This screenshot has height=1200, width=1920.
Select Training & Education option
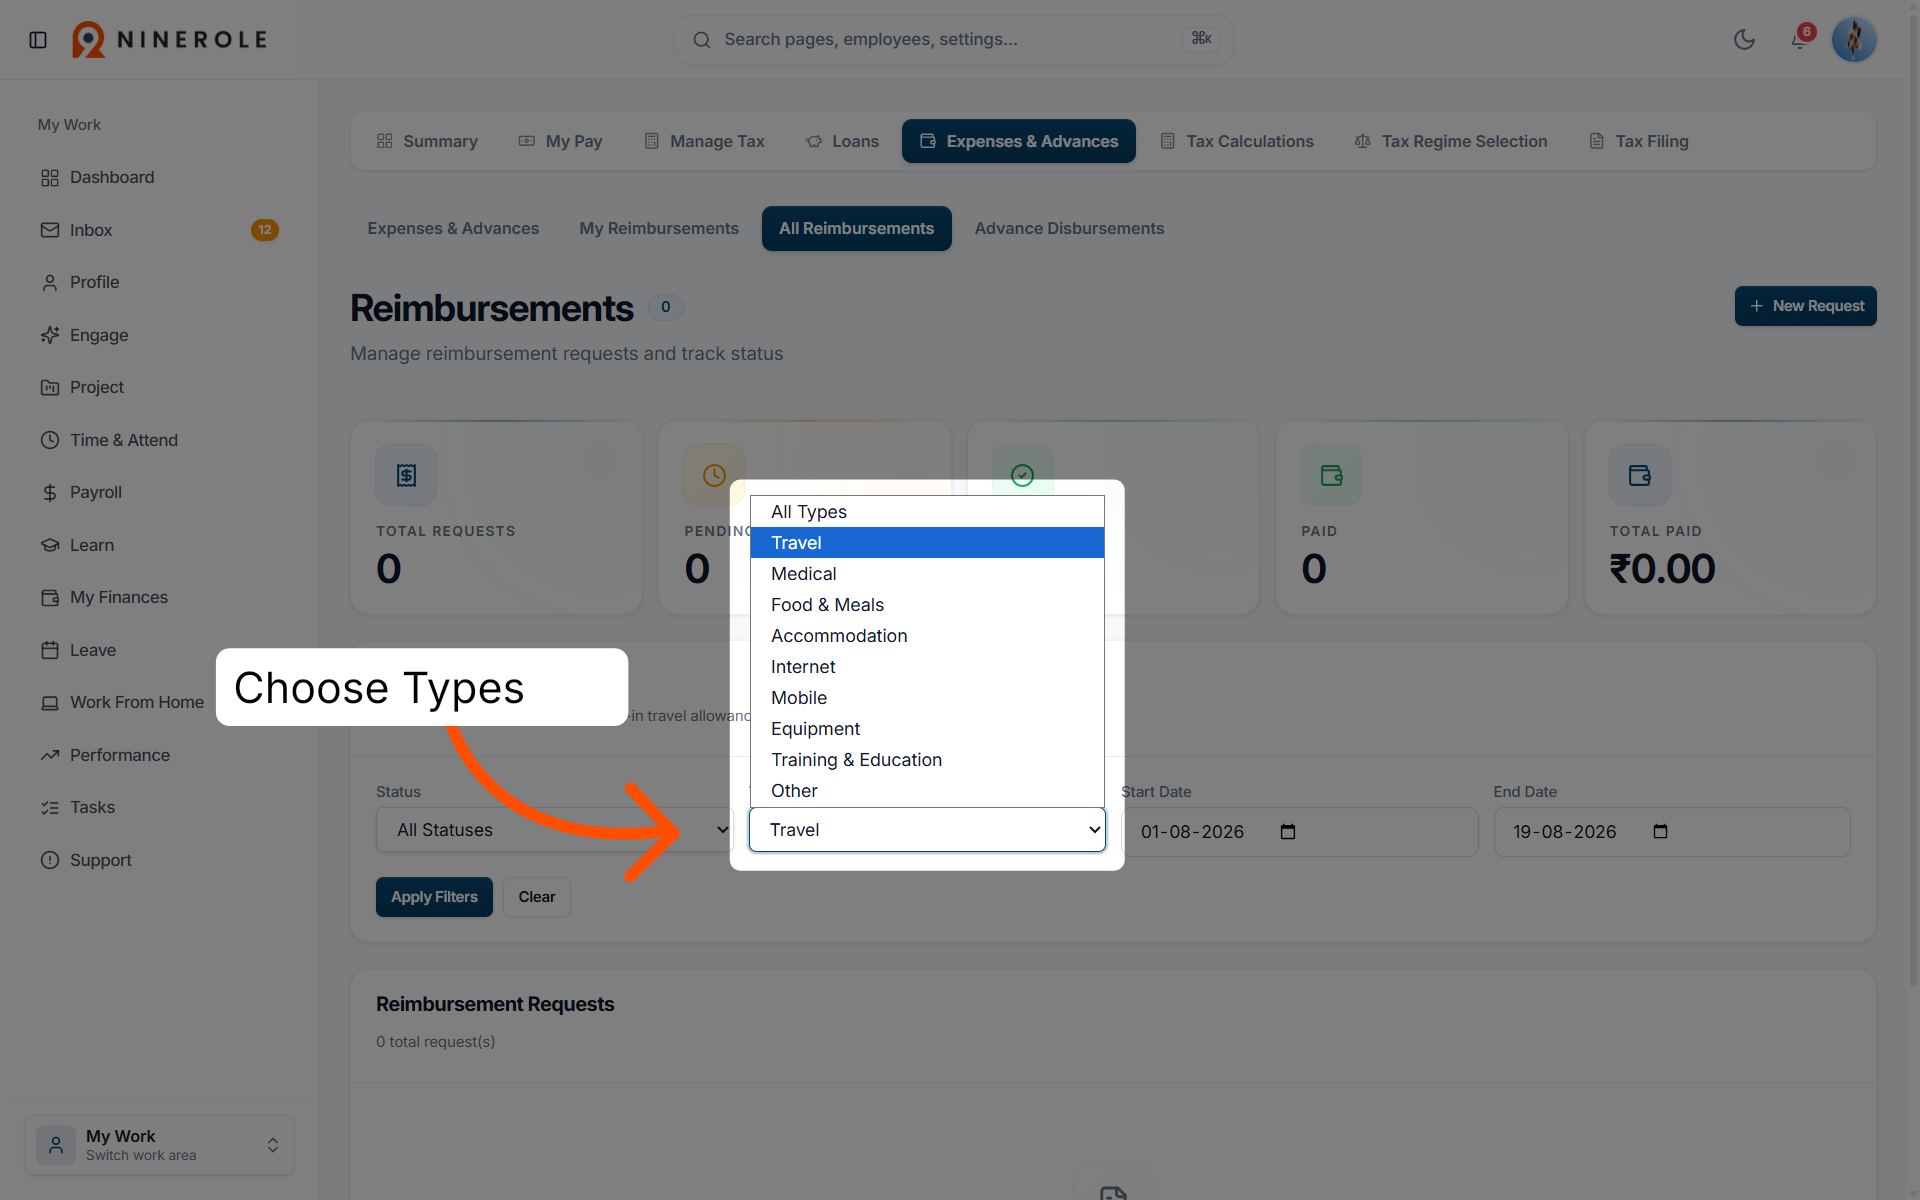point(927,760)
